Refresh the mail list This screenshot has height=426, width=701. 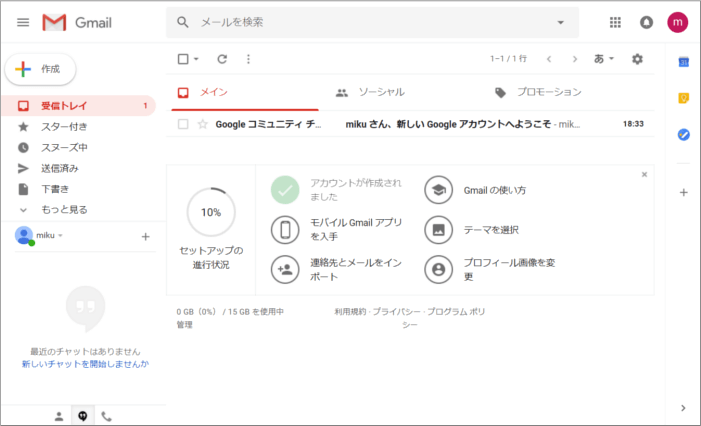(222, 59)
